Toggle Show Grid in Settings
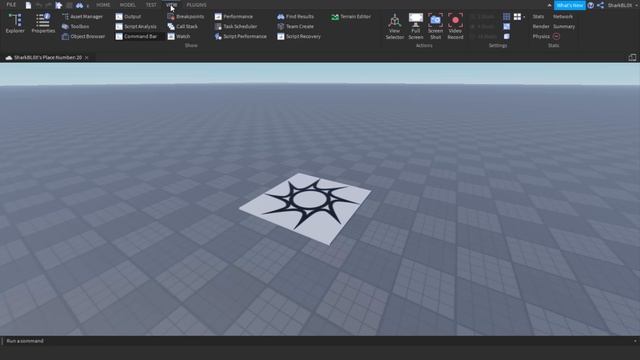The width and height of the screenshot is (640, 360). [507, 17]
